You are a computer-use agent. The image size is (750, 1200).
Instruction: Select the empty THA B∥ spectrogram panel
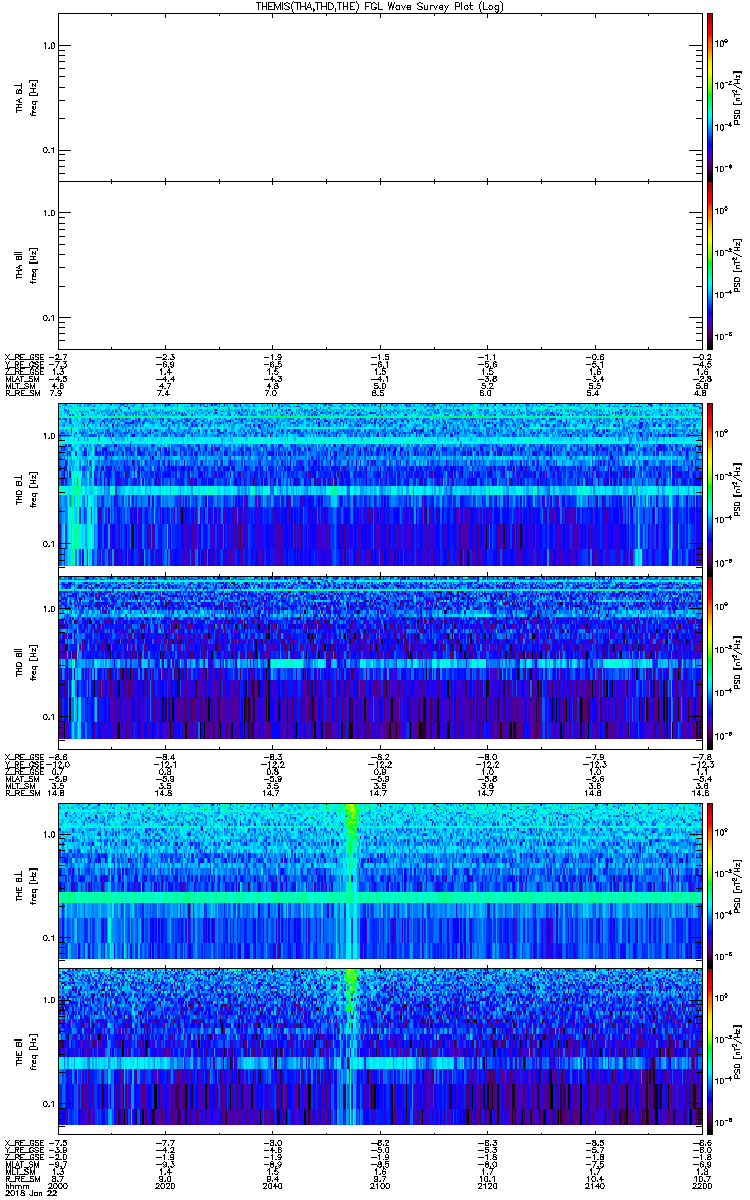(x=379, y=264)
